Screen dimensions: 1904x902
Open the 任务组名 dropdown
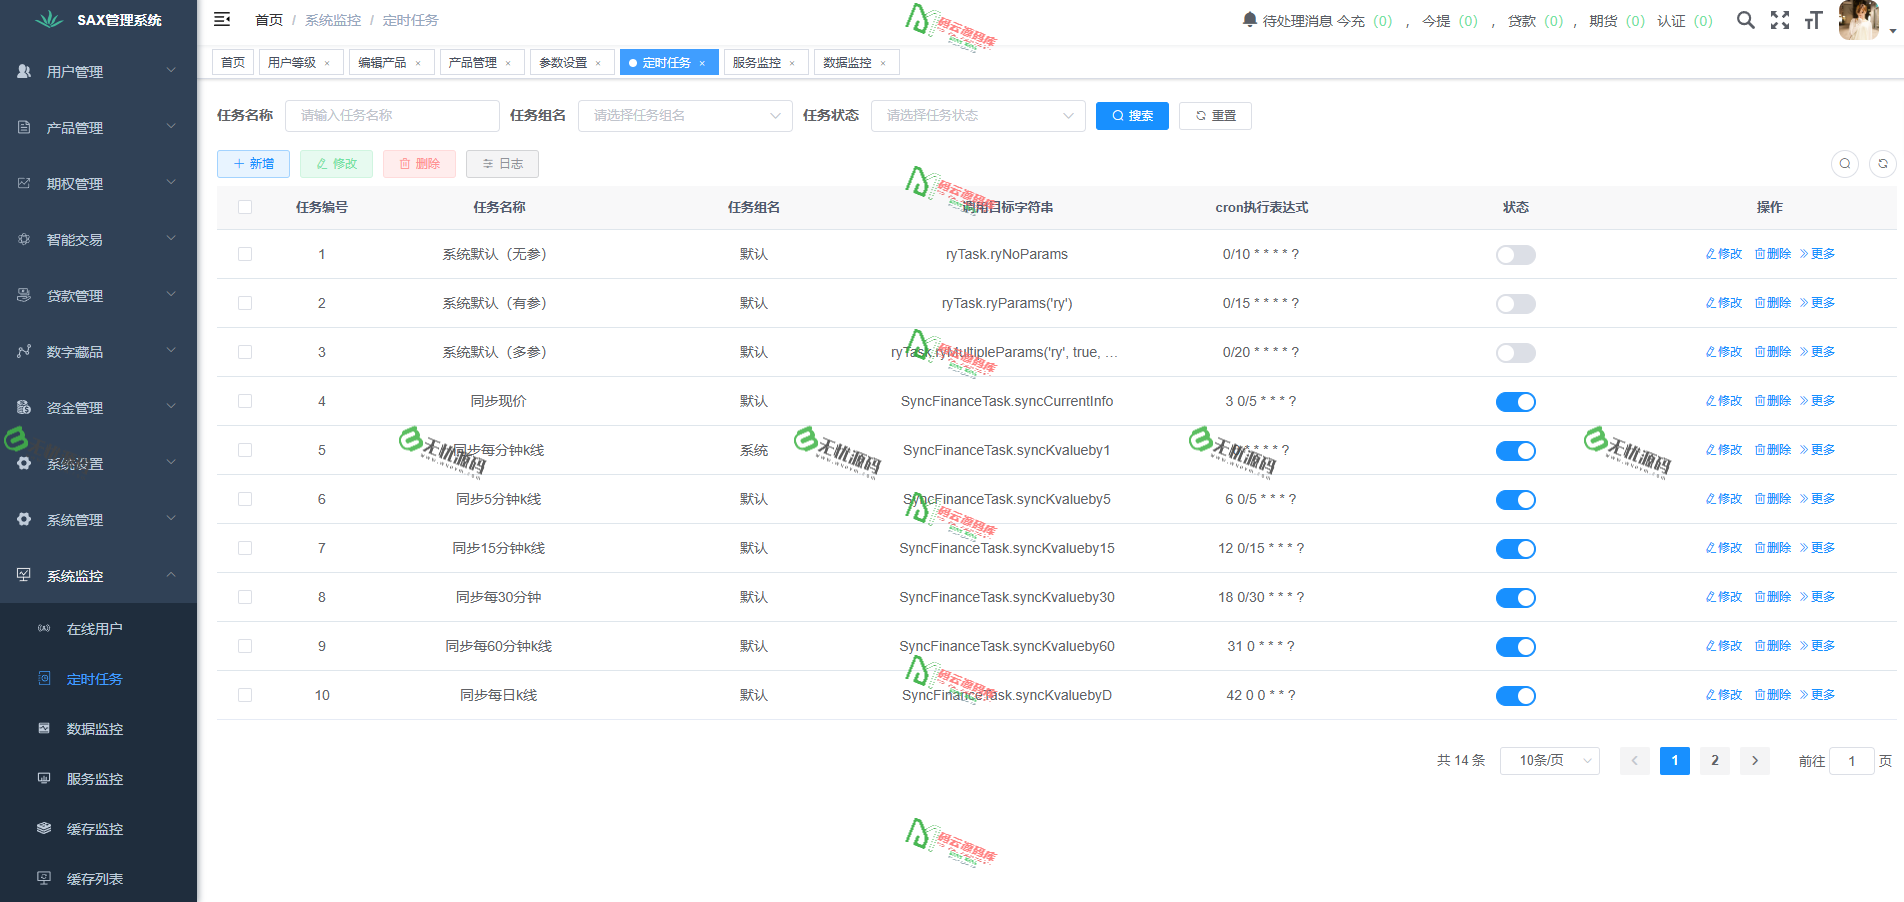[685, 115]
